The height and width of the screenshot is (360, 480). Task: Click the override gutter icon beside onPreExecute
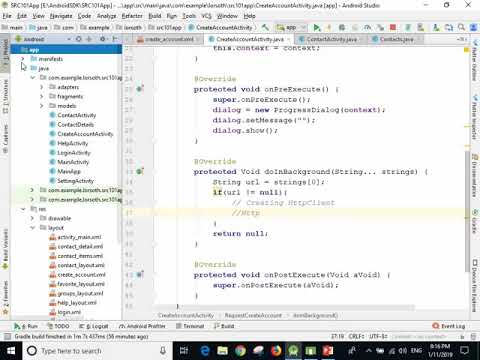click(140, 89)
